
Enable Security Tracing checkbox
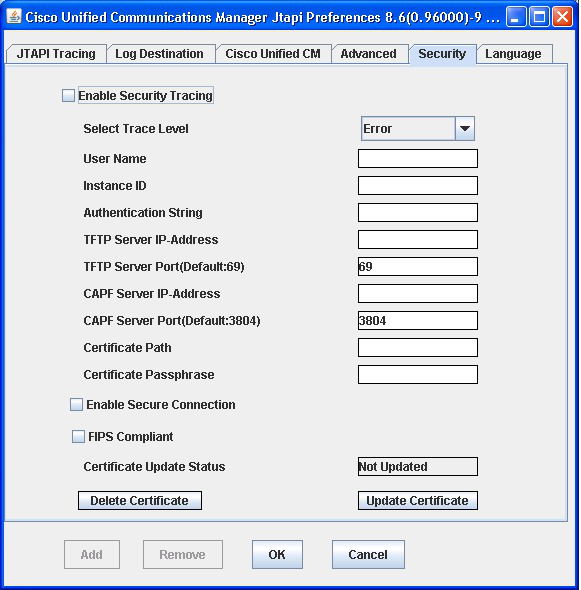[x=68, y=96]
